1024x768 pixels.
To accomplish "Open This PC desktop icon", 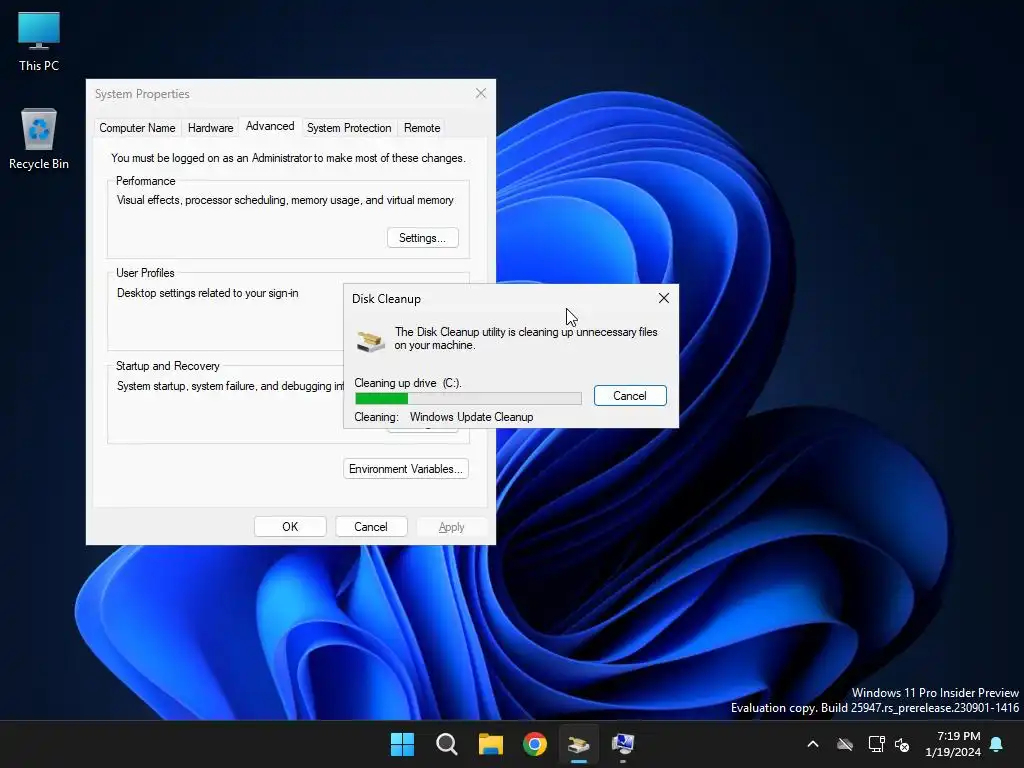I will pyautogui.click(x=39, y=42).
